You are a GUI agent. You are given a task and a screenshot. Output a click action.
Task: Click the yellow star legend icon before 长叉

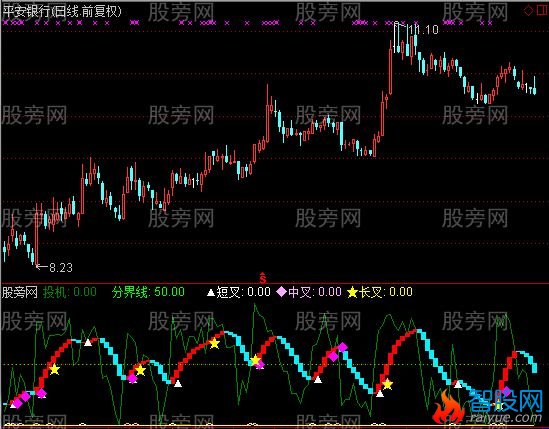pyautogui.click(x=352, y=292)
